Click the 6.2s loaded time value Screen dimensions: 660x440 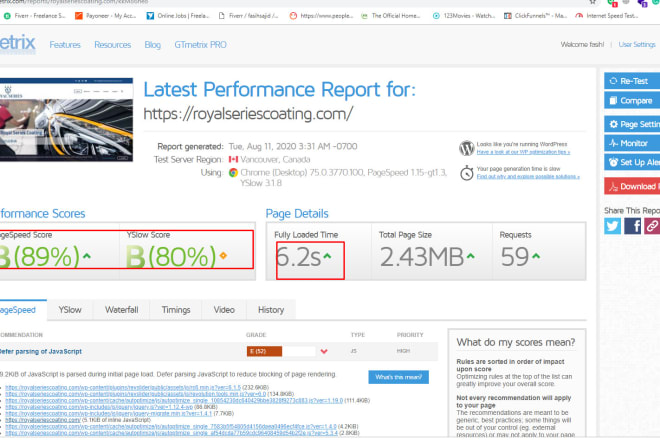point(298,256)
